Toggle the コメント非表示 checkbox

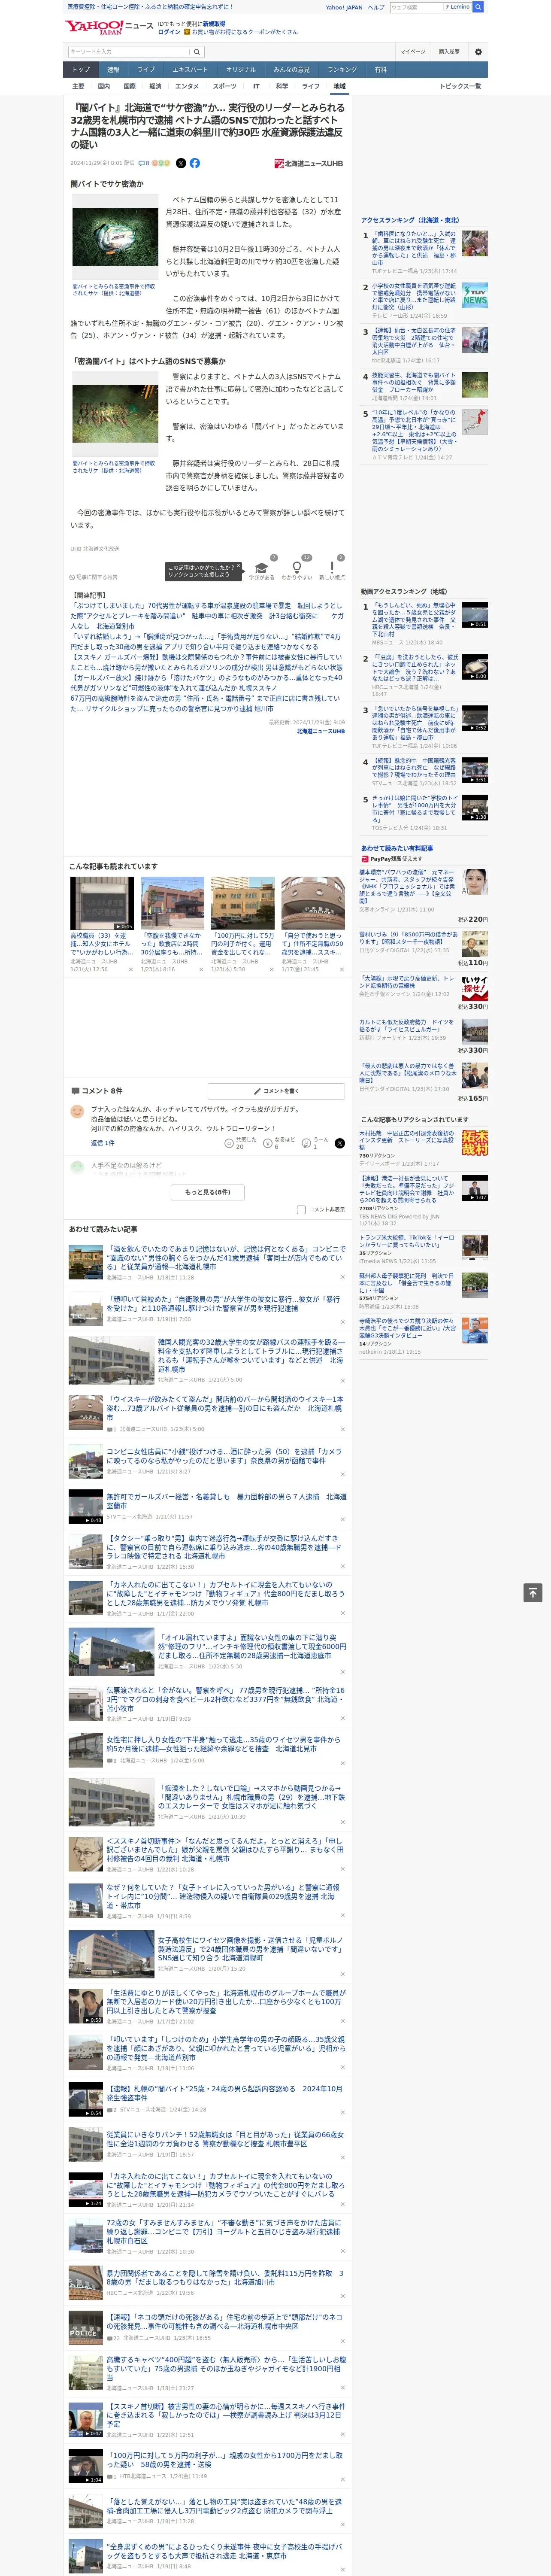point(301,1209)
